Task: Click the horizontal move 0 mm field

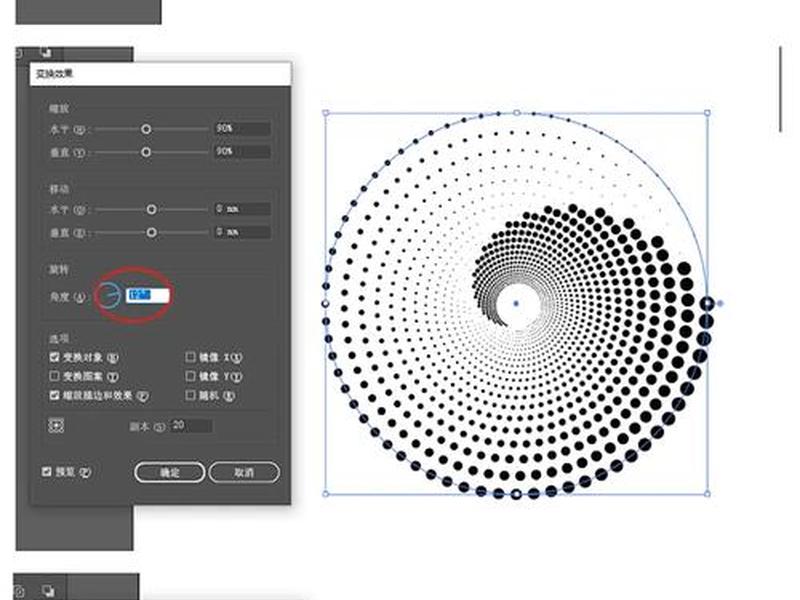Action: [242, 209]
